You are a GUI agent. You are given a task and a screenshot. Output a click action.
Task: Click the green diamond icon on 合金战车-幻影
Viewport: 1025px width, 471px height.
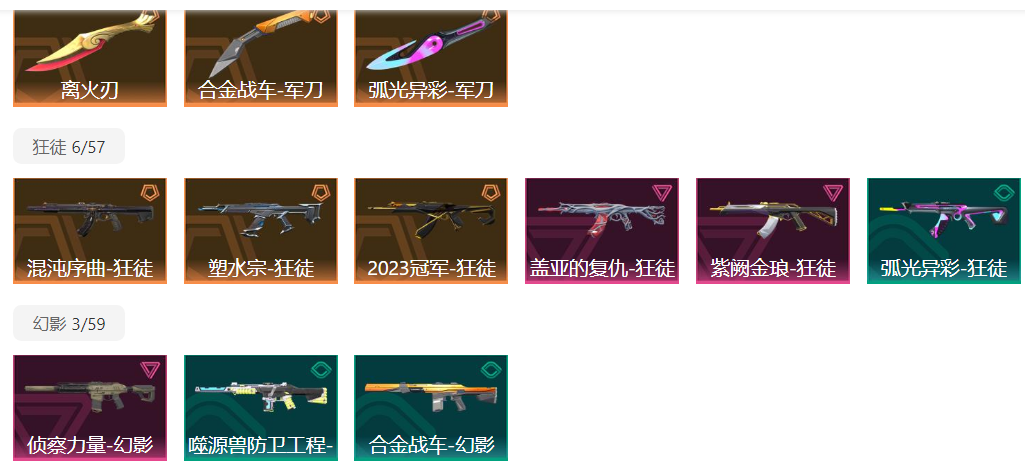pyautogui.click(x=491, y=370)
